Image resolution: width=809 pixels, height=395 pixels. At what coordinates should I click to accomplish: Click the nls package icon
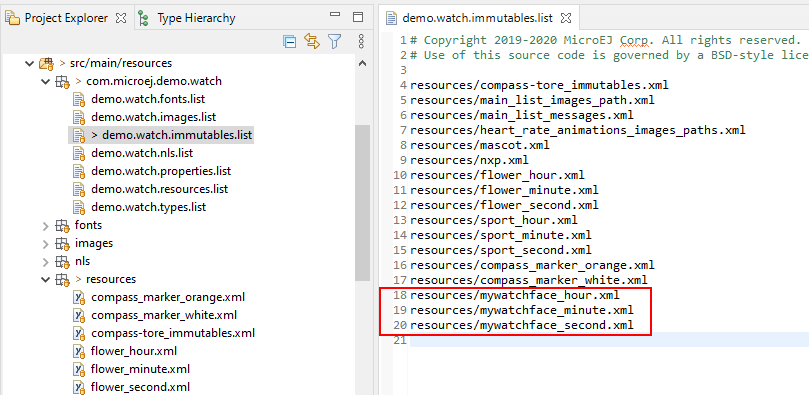[62, 262]
